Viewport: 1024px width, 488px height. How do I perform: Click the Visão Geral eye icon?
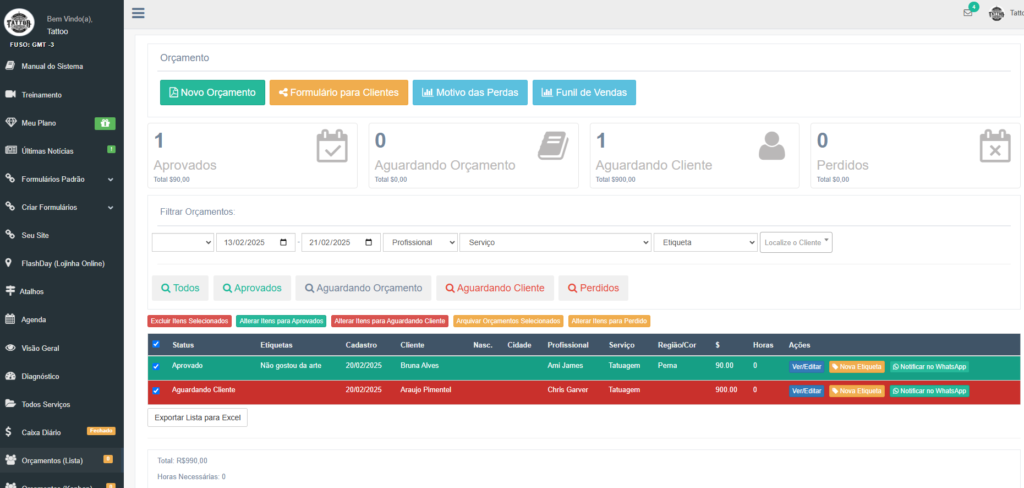10,348
